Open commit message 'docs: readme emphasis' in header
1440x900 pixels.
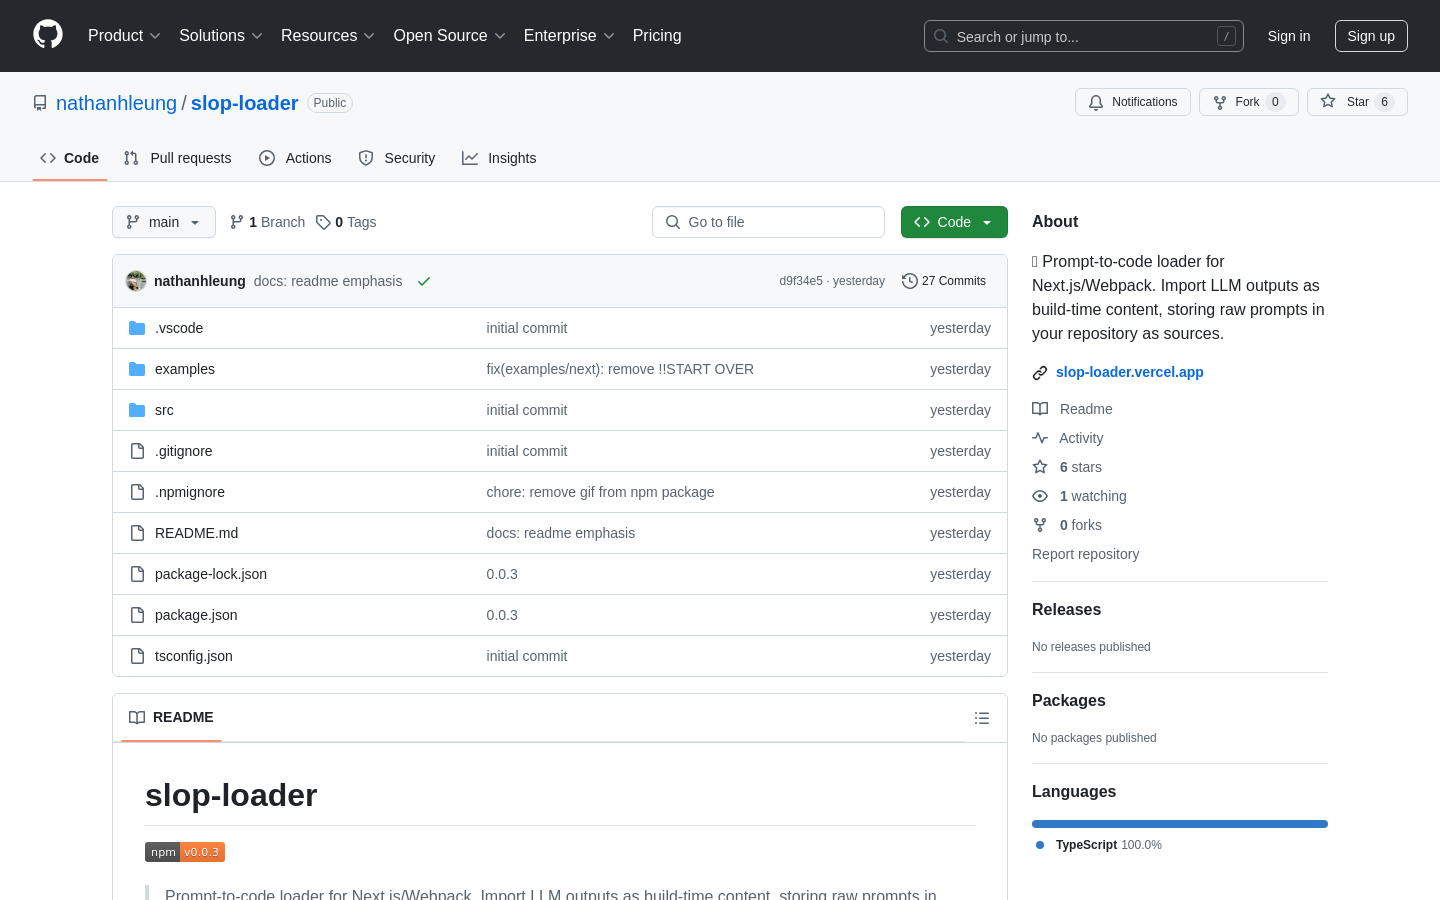[328, 281]
